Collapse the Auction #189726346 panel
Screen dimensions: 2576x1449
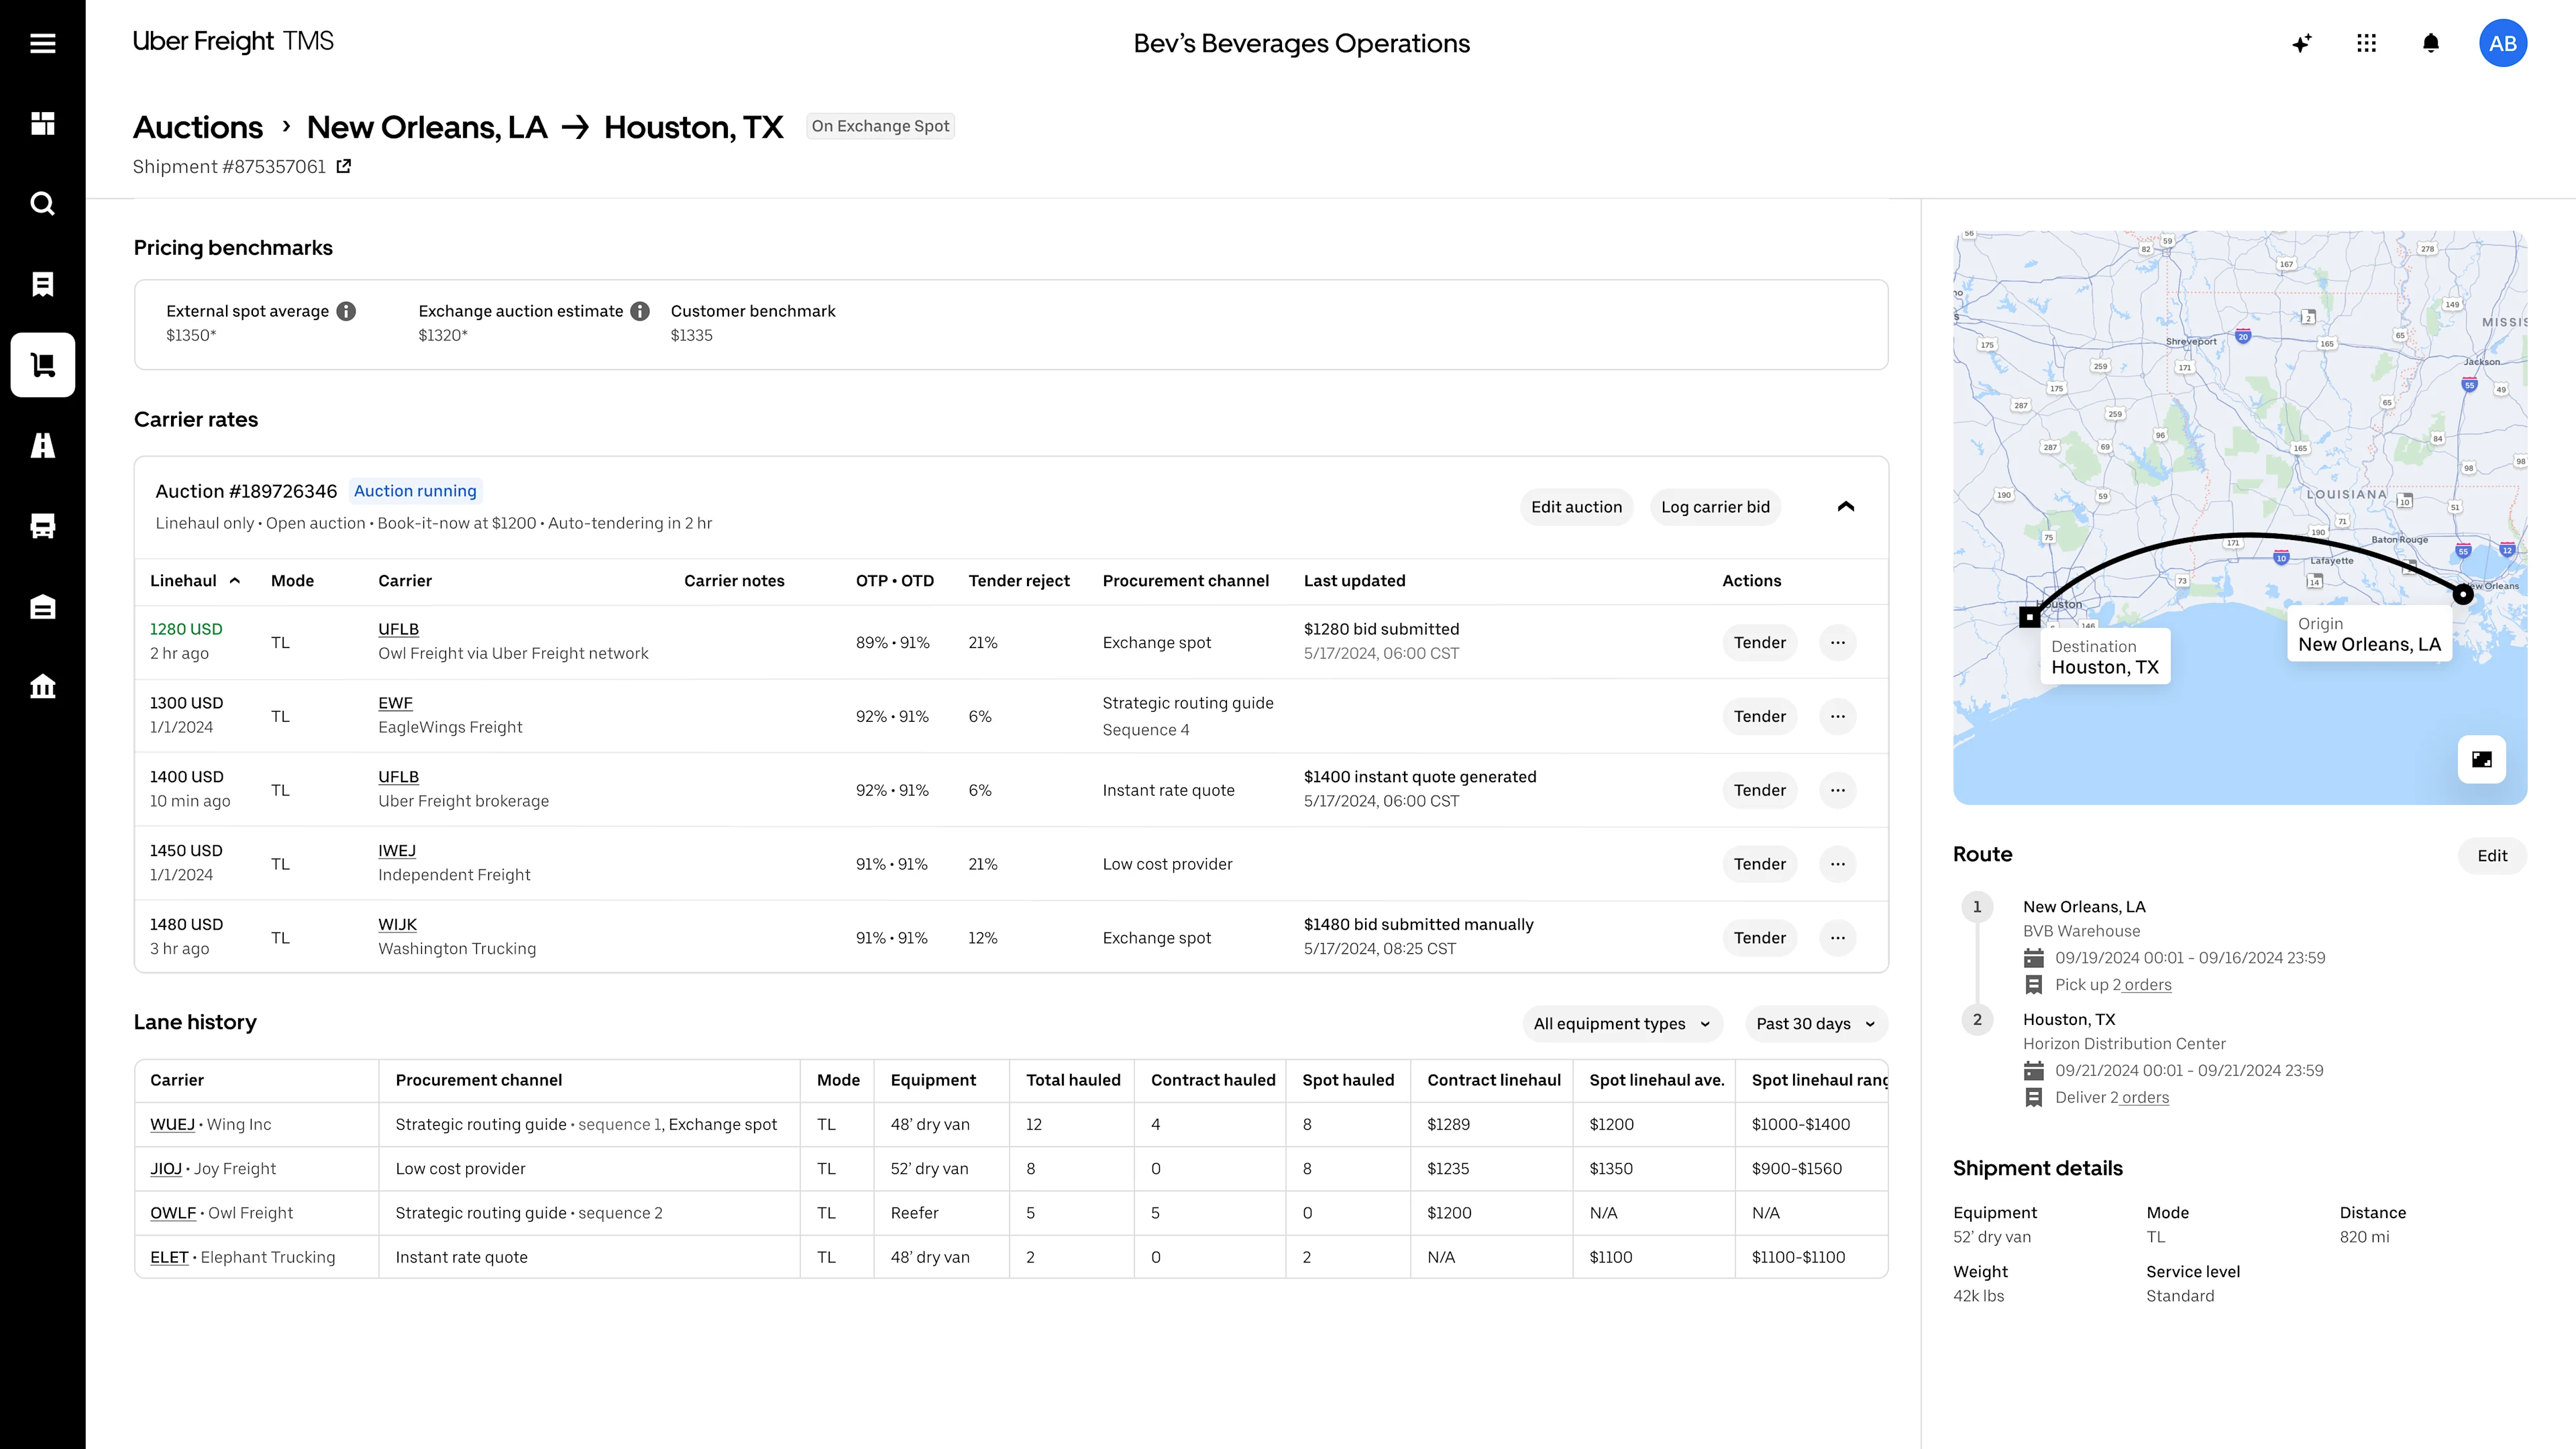(1846, 506)
